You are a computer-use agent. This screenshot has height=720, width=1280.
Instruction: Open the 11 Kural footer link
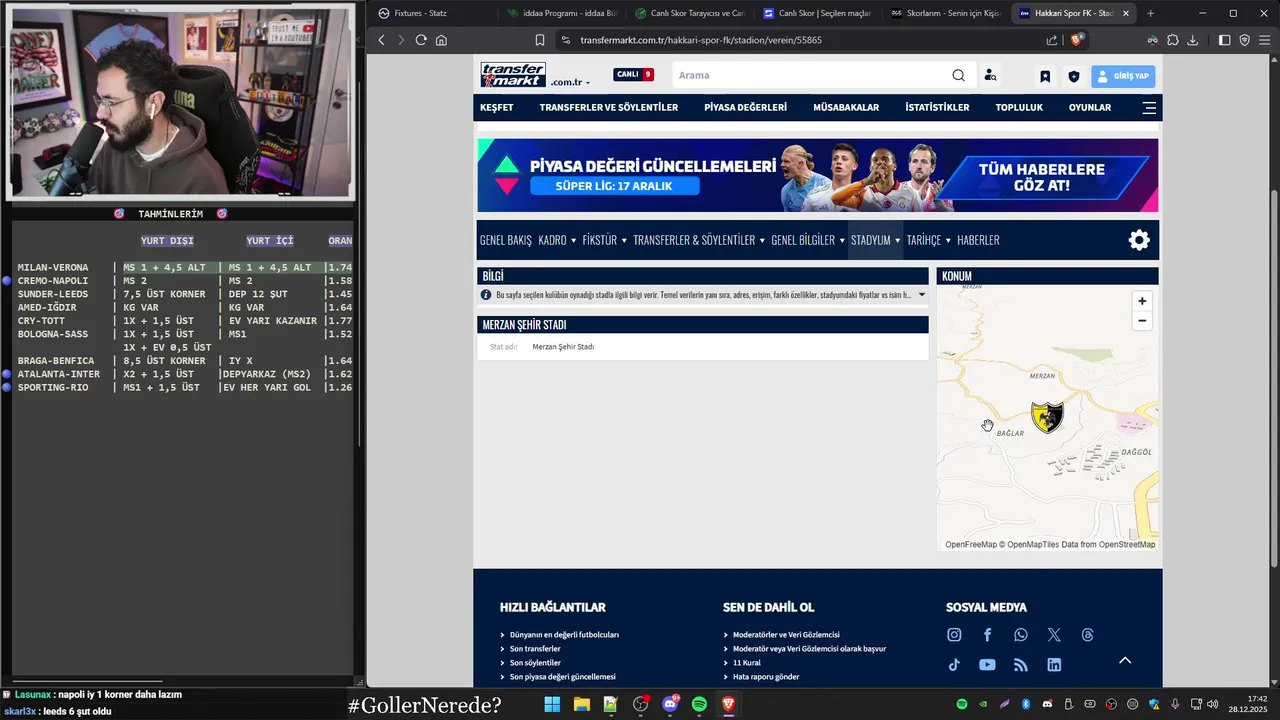(x=747, y=663)
